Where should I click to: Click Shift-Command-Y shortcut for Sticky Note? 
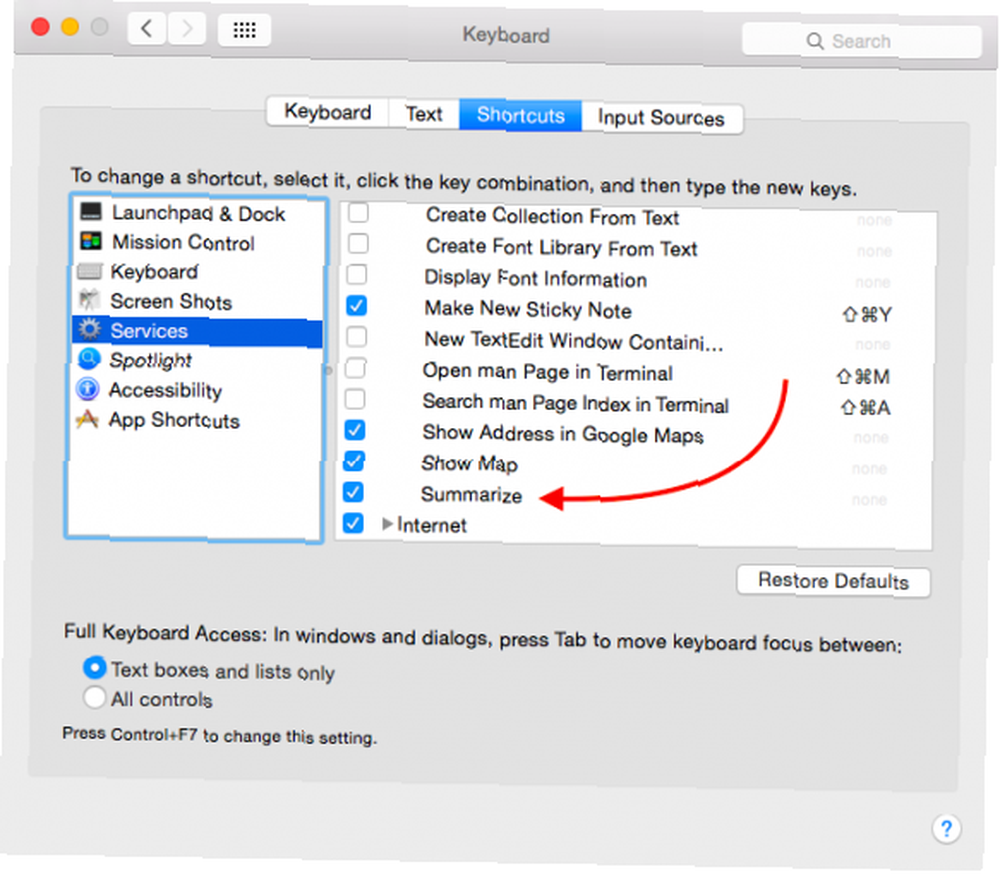point(867,315)
